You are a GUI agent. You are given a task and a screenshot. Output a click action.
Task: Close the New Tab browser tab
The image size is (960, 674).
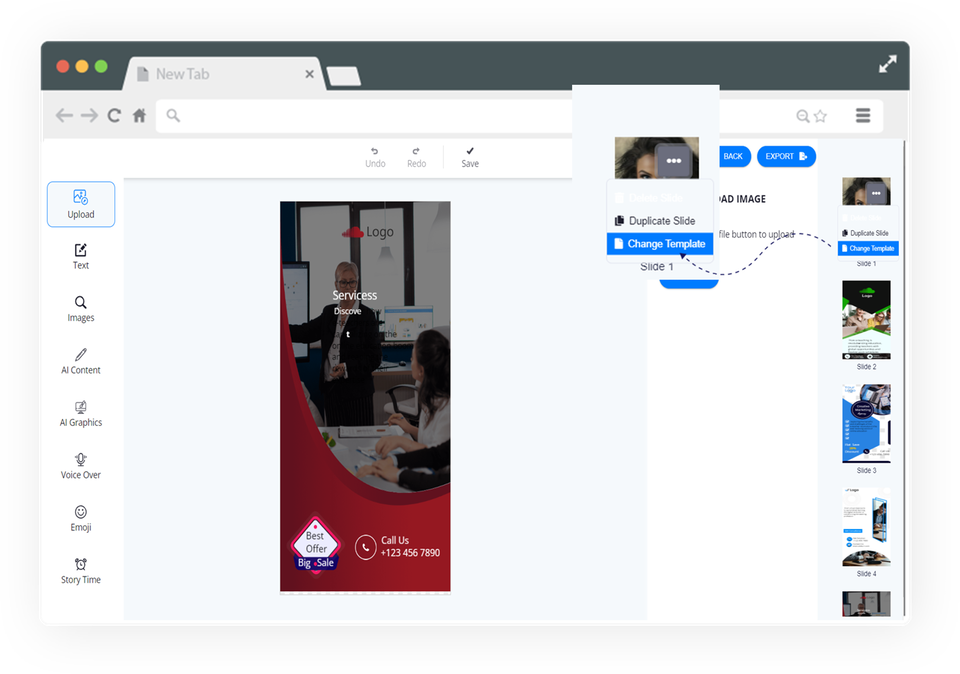click(310, 74)
